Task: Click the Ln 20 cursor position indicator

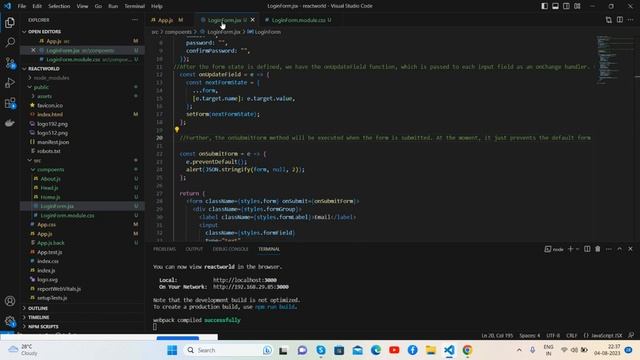Action: click(x=497, y=335)
